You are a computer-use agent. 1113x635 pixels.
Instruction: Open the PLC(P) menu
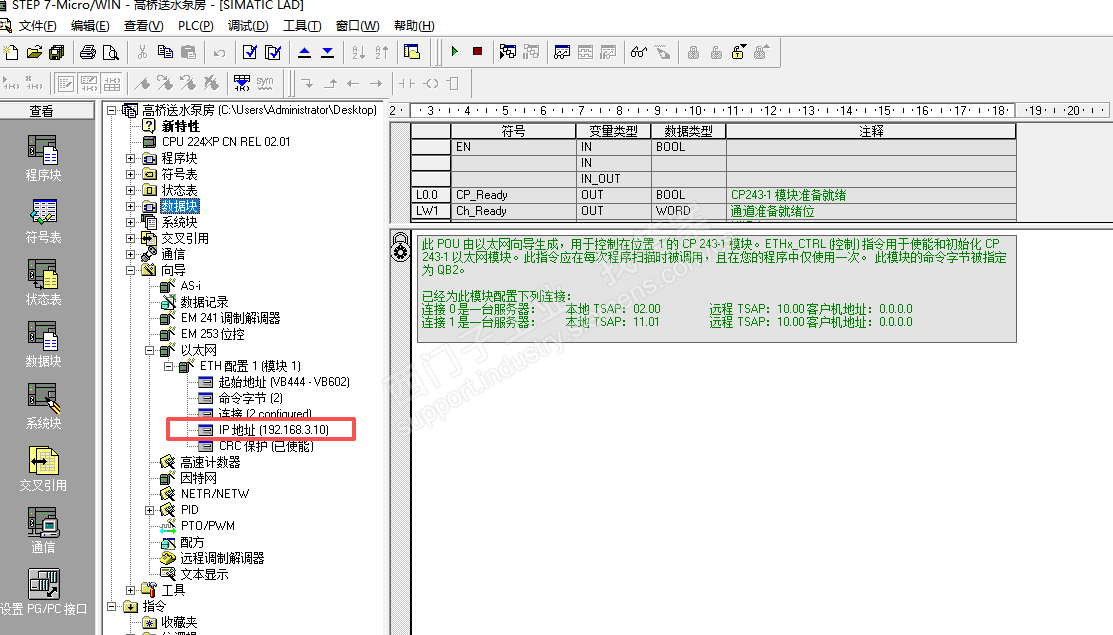pyautogui.click(x=196, y=26)
